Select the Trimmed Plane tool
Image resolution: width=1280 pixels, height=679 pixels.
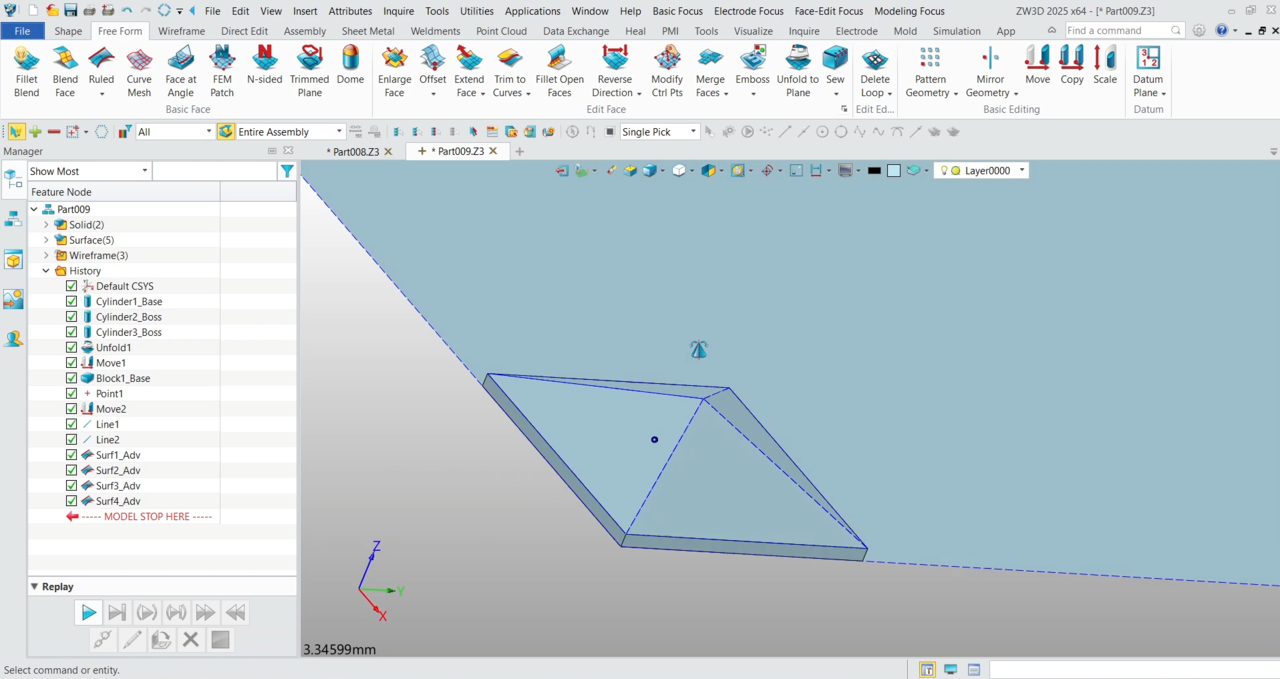(310, 70)
